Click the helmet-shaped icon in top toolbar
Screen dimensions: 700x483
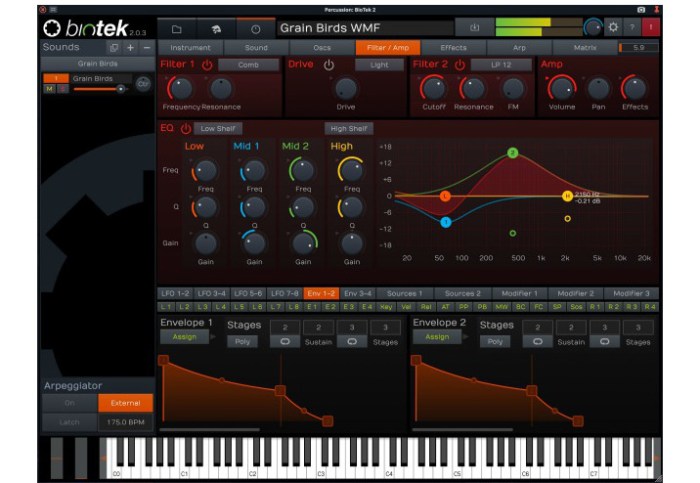(x=217, y=29)
